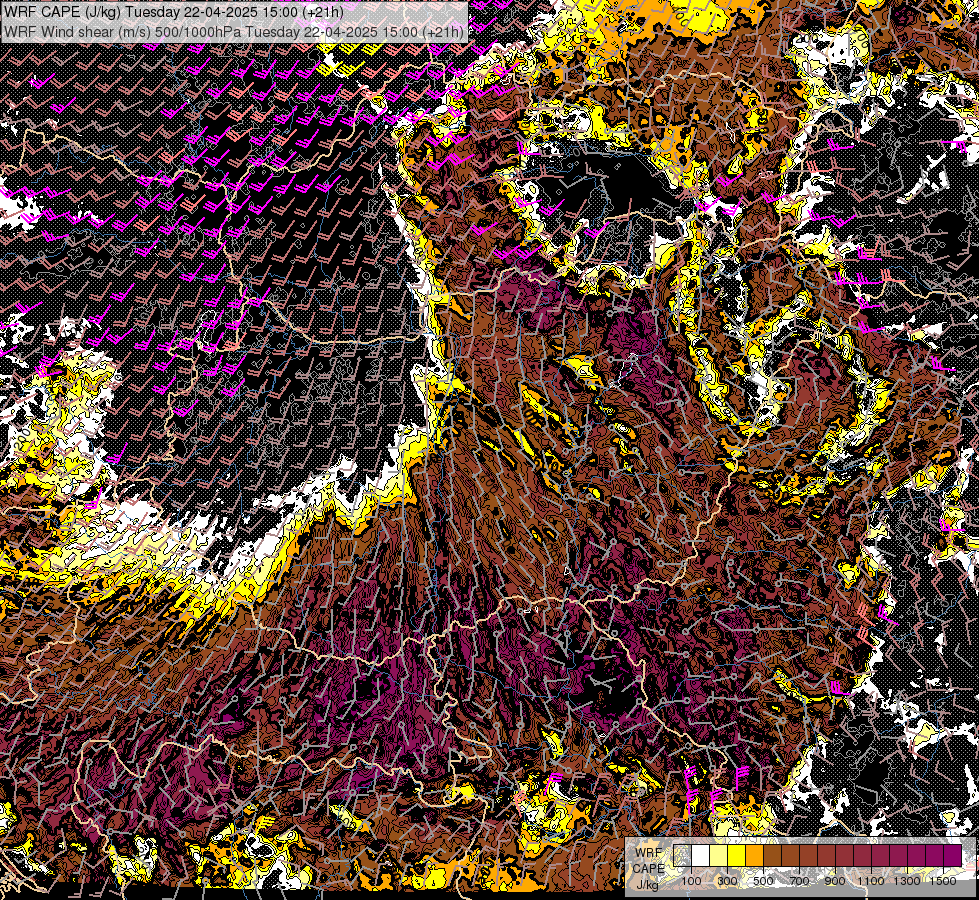Click the legend value 100
The height and width of the screenshot is (900, 979).
point(691,881)
